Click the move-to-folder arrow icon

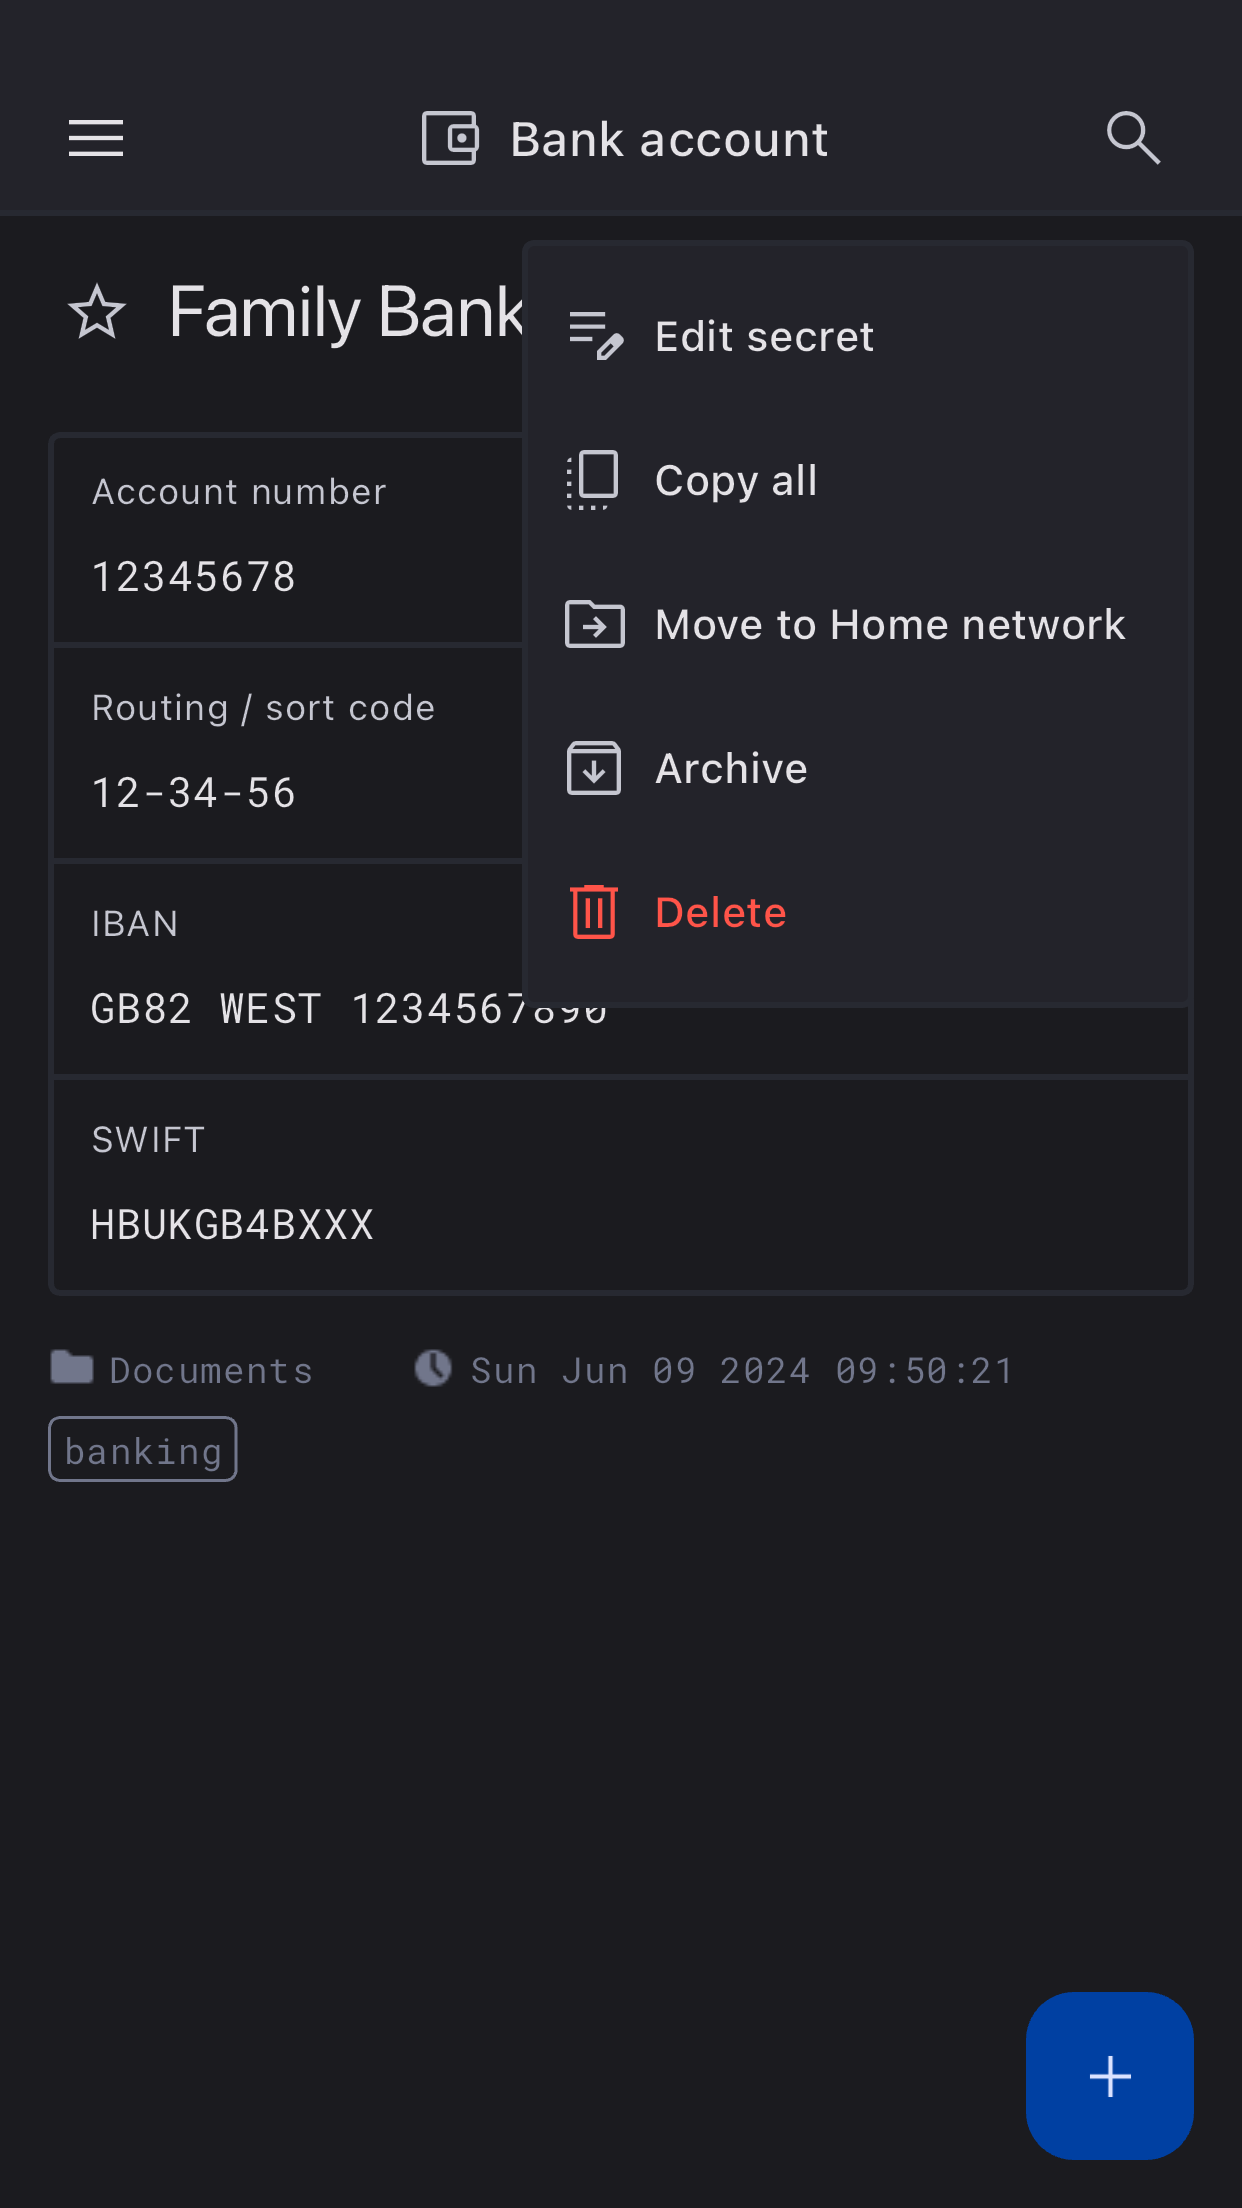(595, 625)
